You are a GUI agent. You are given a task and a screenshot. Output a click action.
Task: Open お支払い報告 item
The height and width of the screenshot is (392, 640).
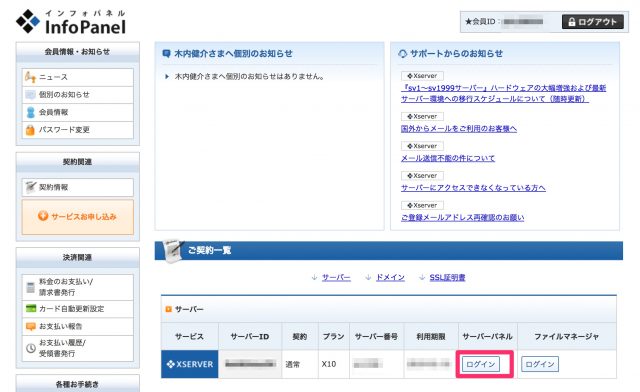tap(78, 327)
